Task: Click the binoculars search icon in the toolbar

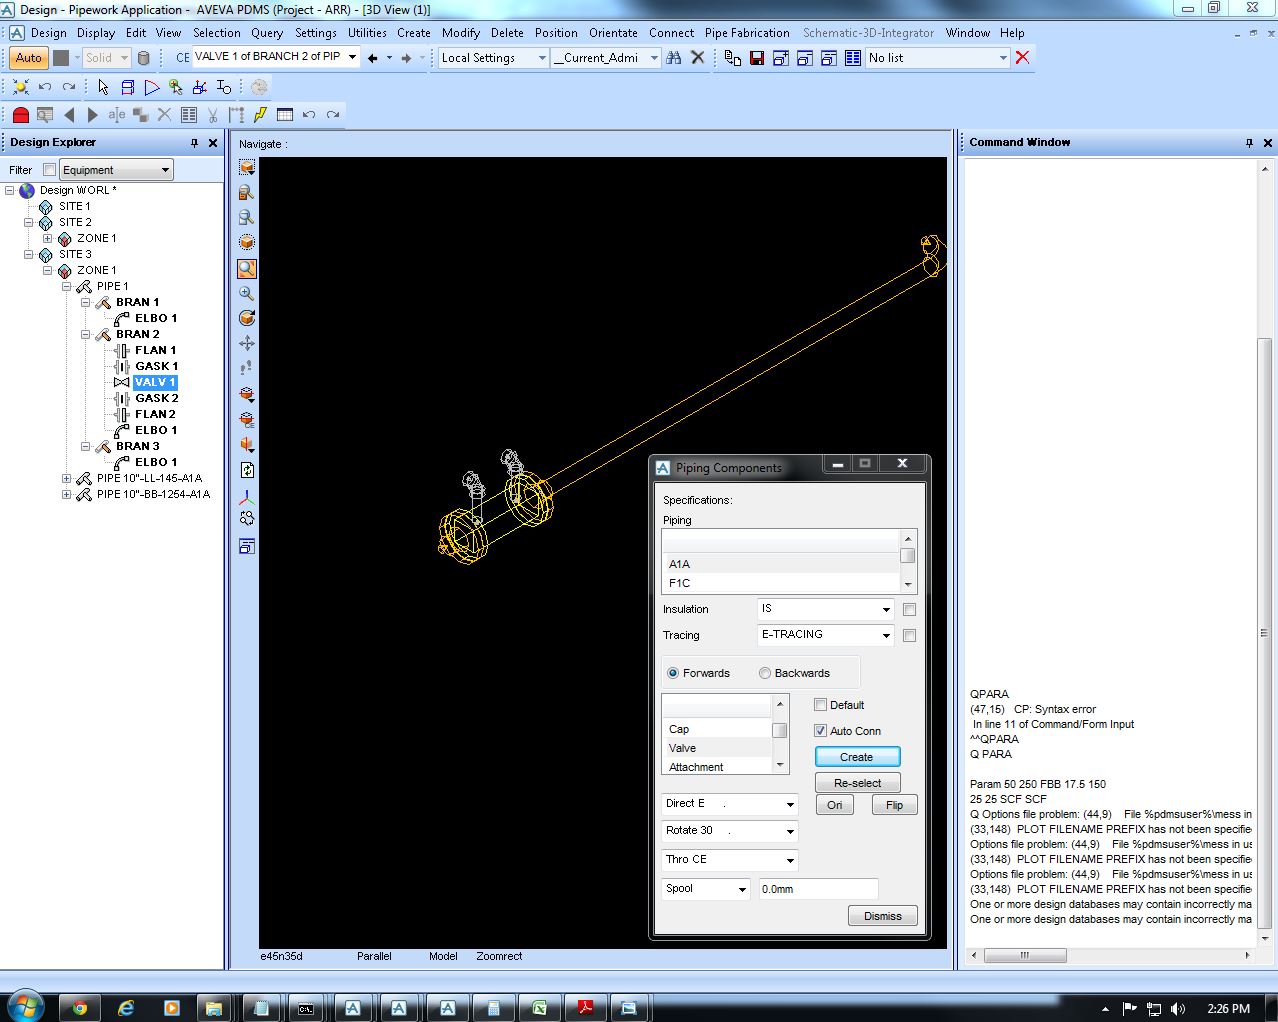Action: point(674,58)
